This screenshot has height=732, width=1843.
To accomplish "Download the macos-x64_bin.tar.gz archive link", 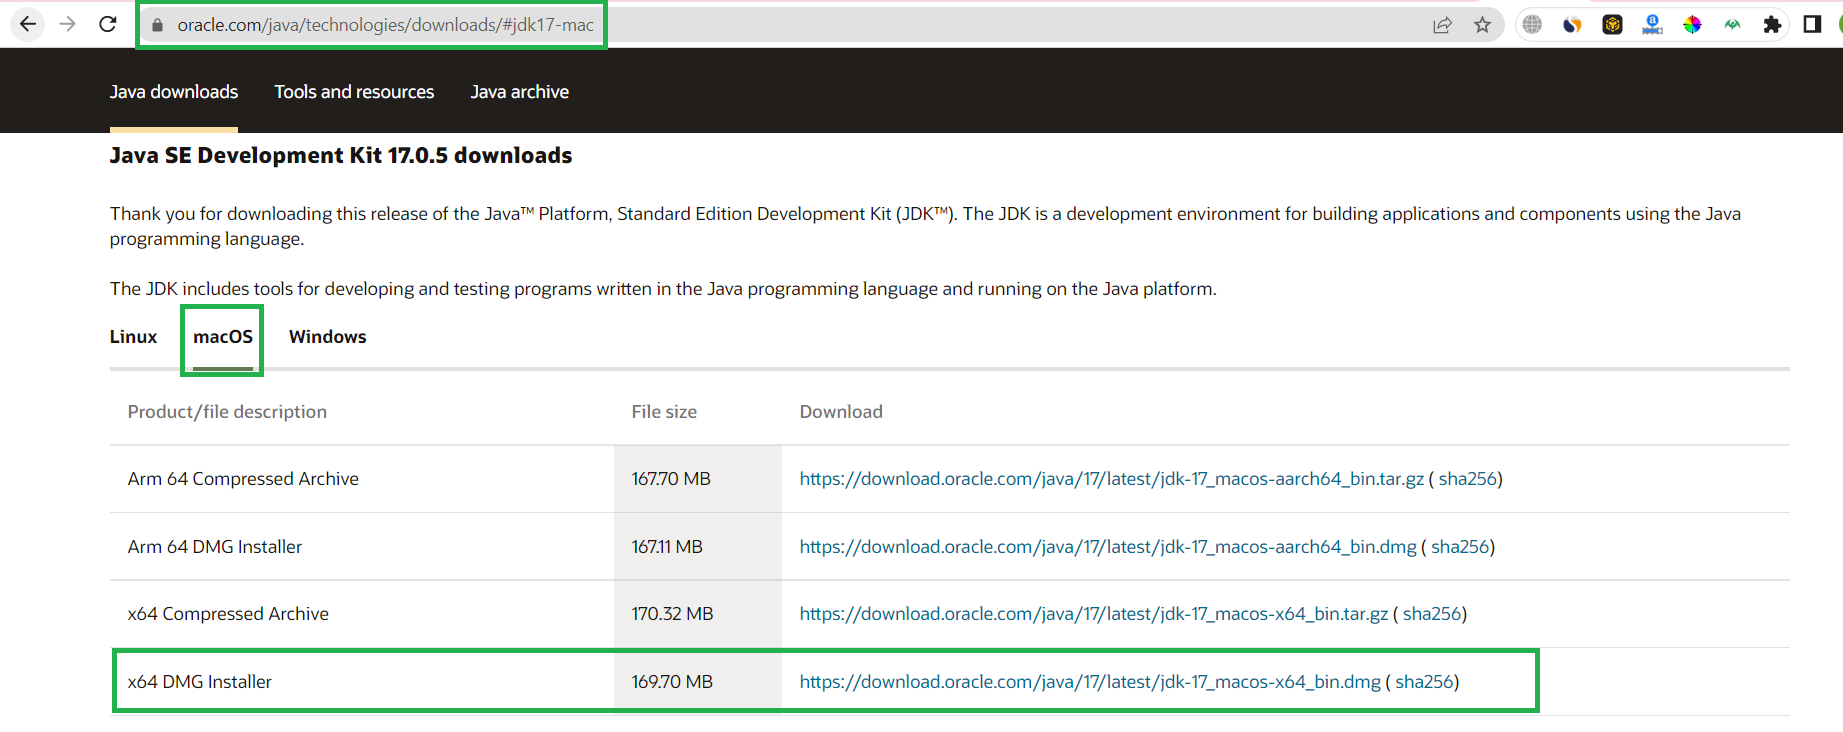I will pyautogui.click(x=1094, y=614).
